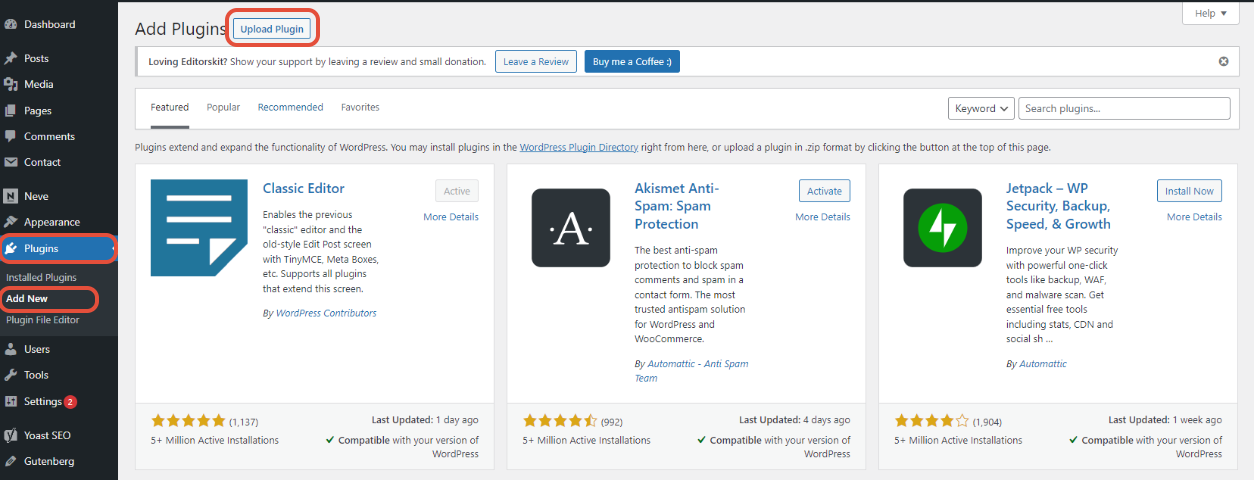The image size is (1254, 480).
Task: Click the Gutenberg pen icon
Action: click(11, 461)
